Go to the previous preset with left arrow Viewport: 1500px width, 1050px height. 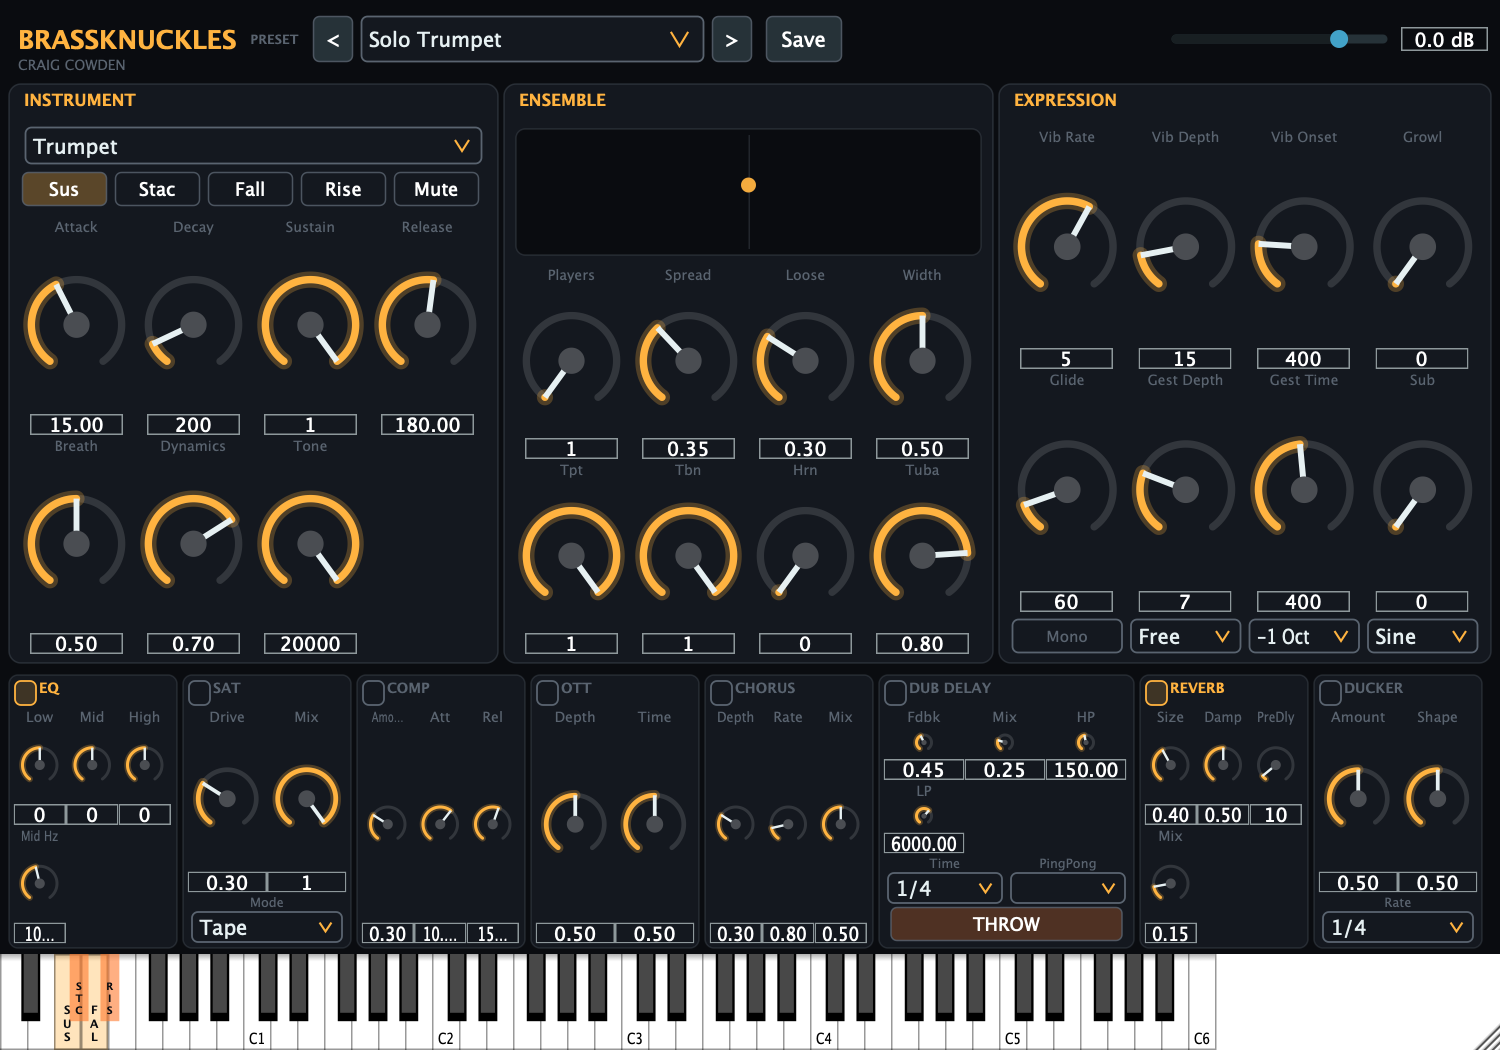point(333,40)
